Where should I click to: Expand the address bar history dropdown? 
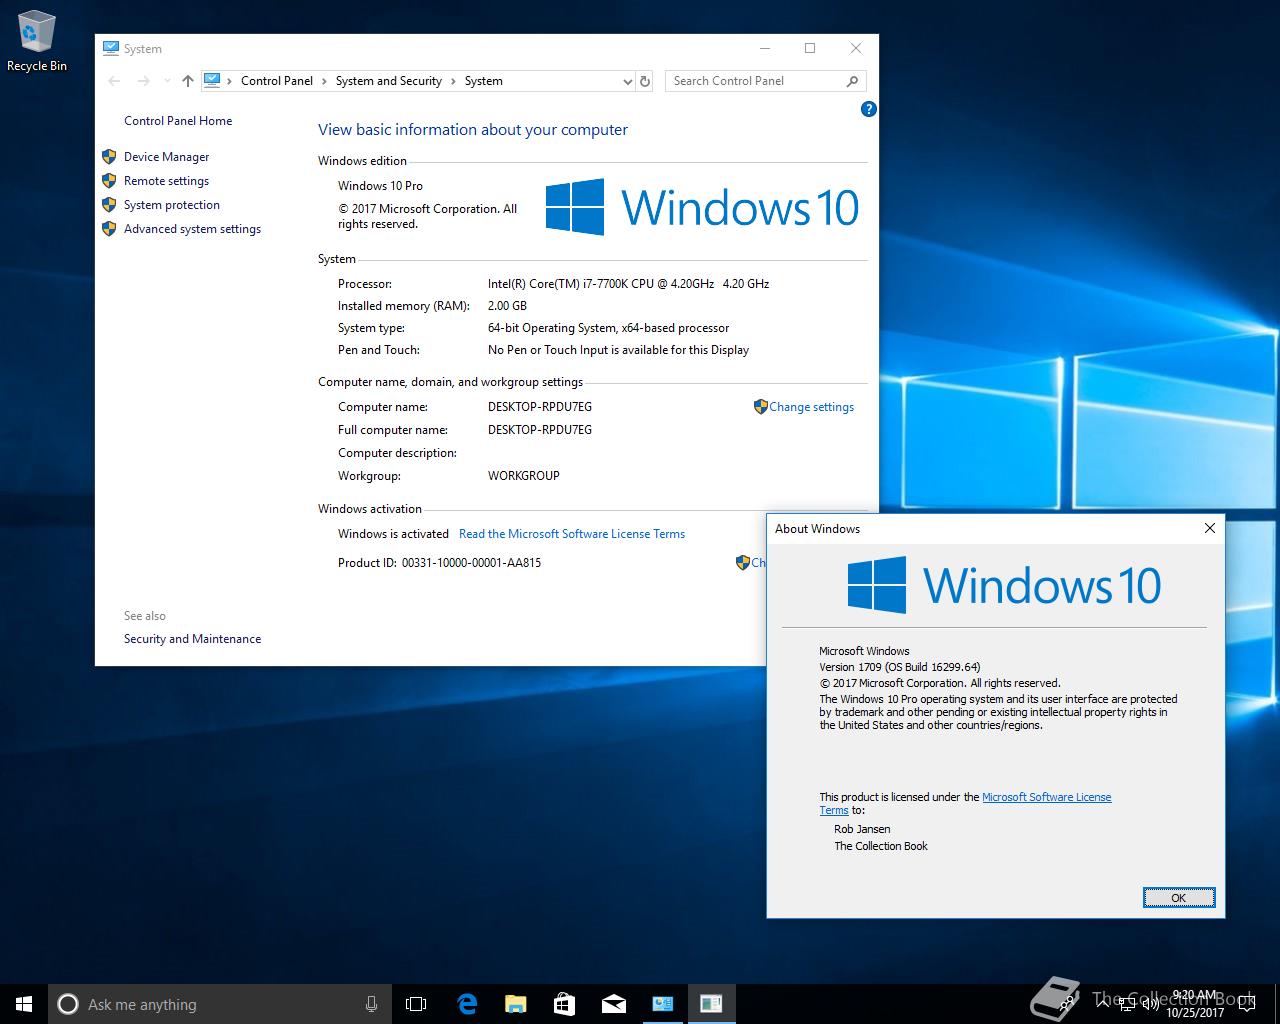pyautogui.click(x=627, y=81)
